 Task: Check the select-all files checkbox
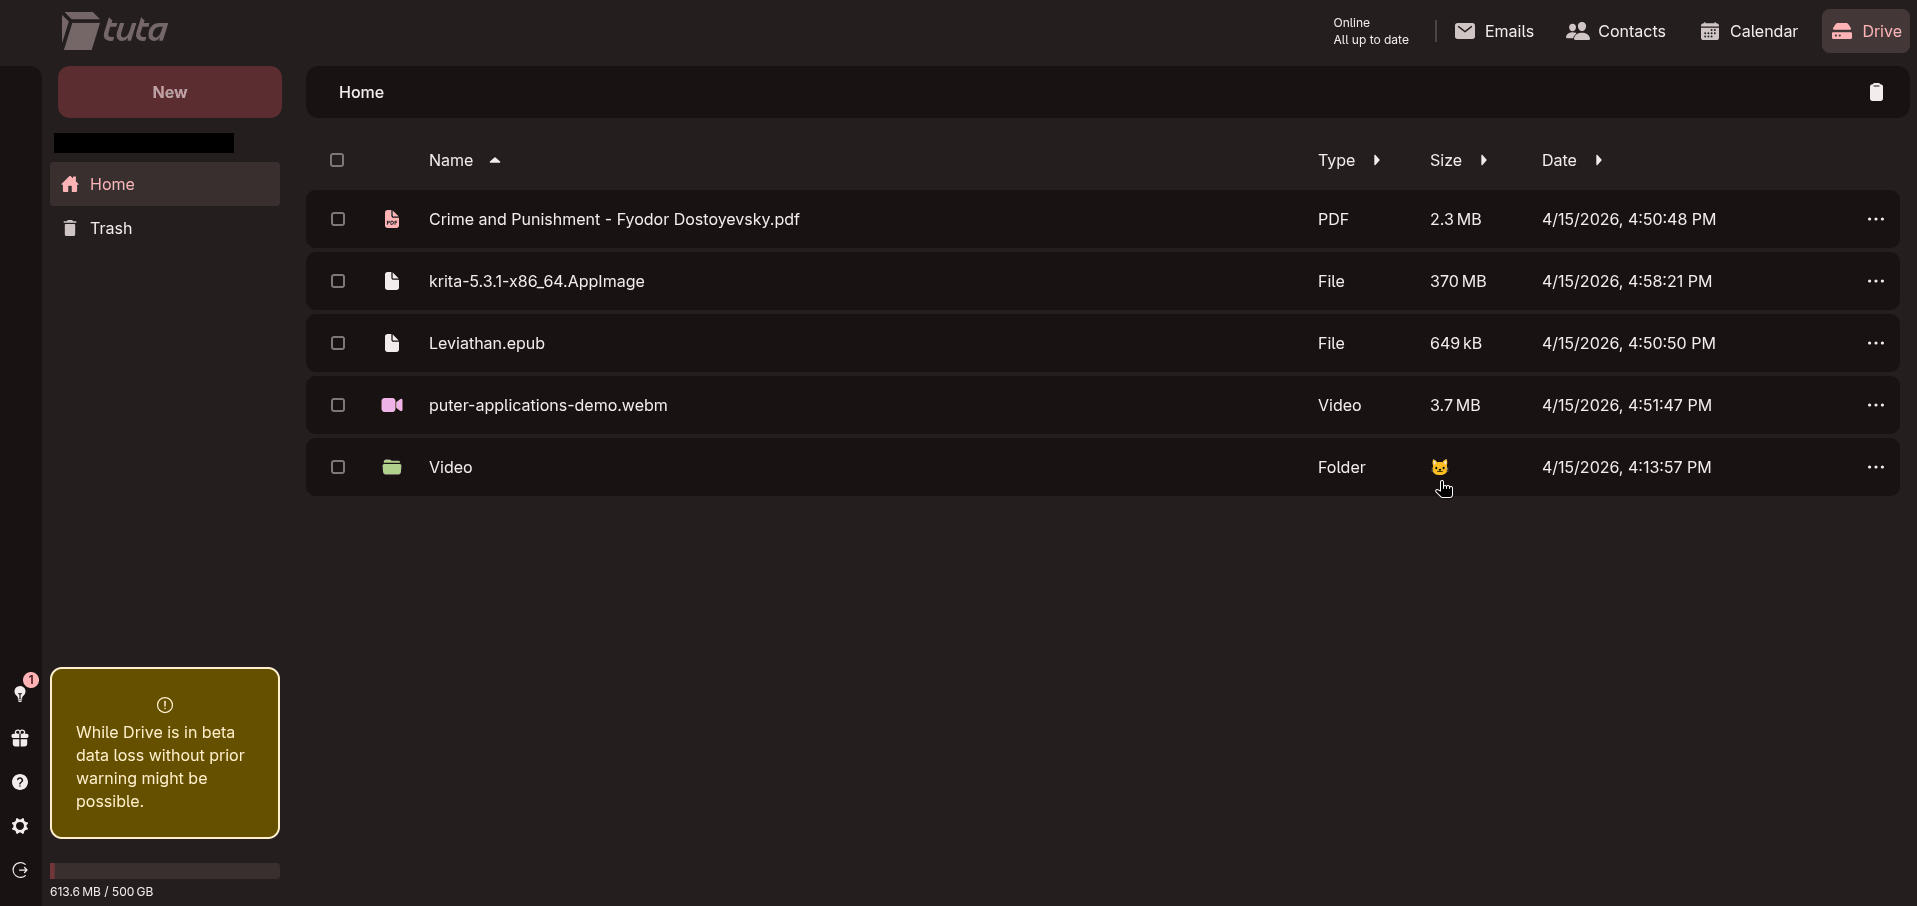pyautogui.click(x=337, y=160)
